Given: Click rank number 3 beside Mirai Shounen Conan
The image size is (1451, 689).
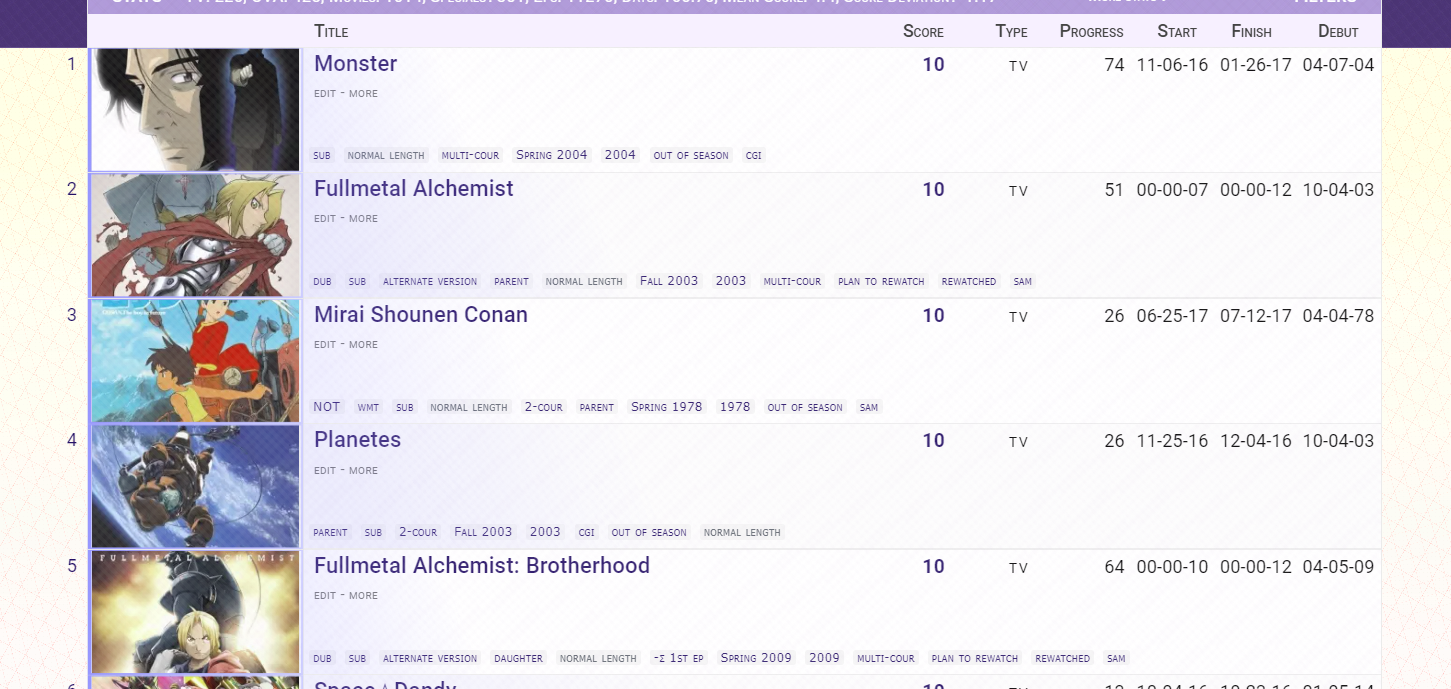Looking at the screenshot, I should click(71, 315).
